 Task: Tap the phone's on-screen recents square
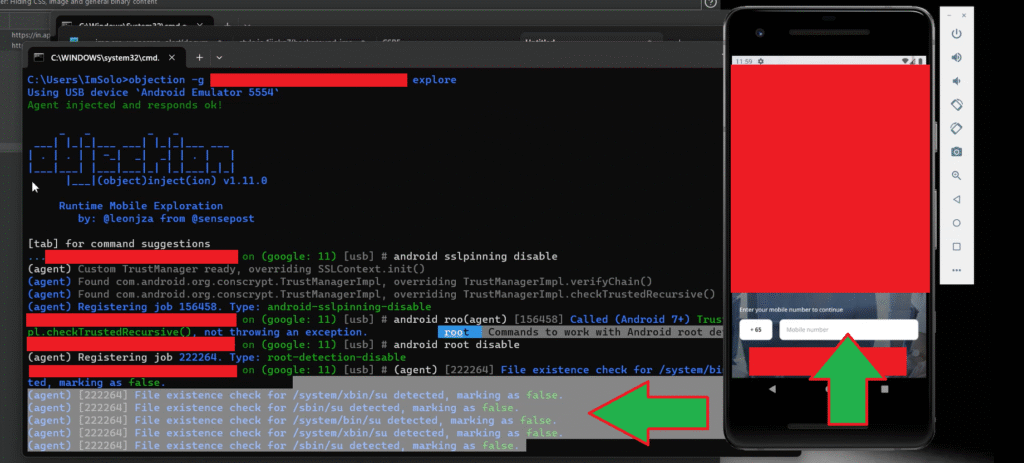point(884,388)
